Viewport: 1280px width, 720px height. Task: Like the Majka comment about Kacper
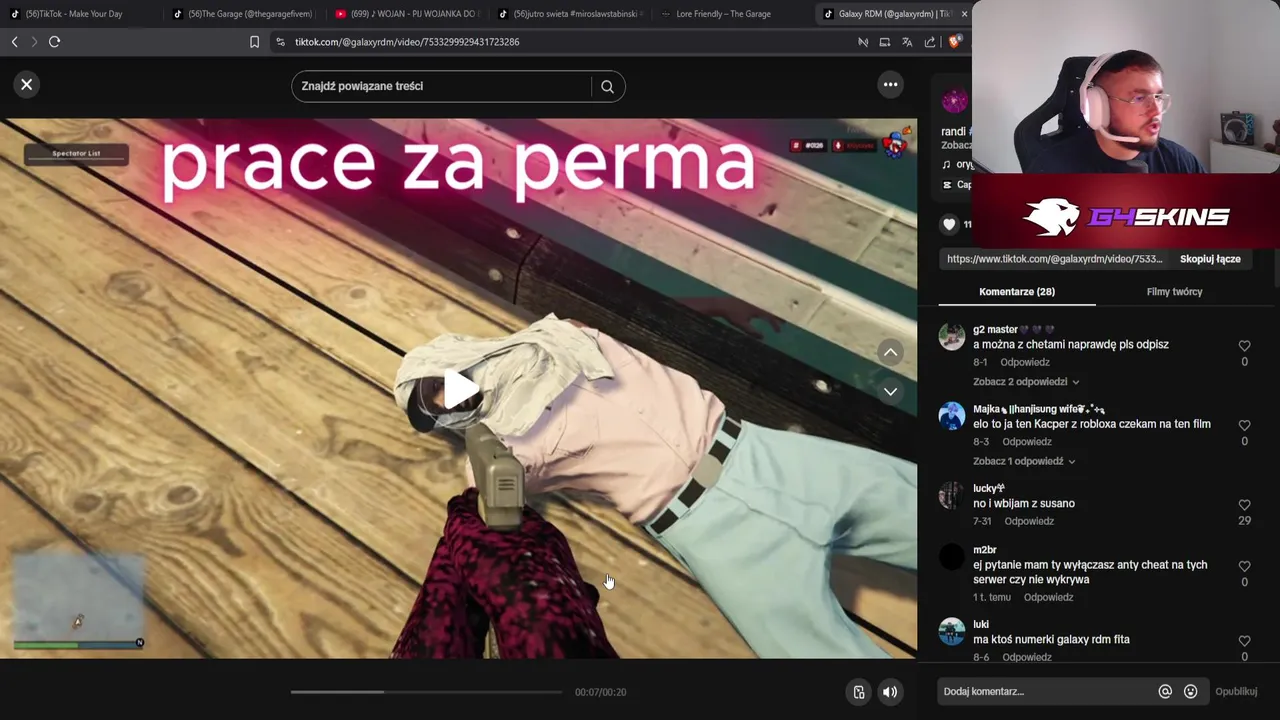click(1244, 425)
